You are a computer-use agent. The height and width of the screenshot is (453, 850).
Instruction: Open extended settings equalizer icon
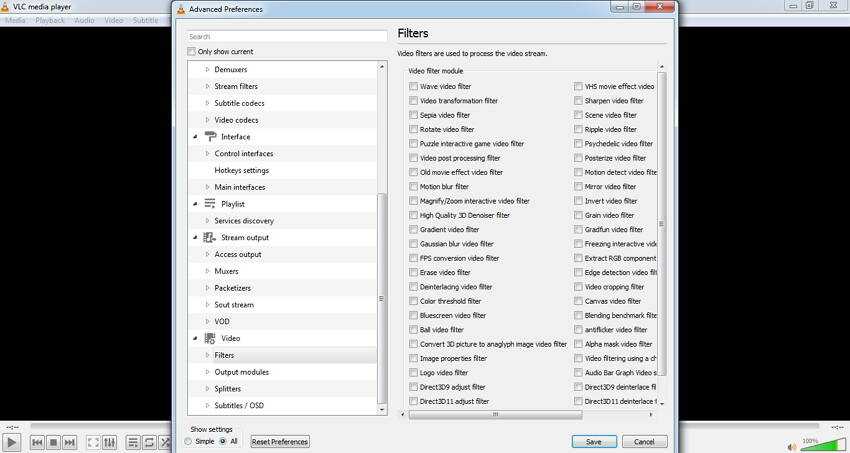[109, 442]
